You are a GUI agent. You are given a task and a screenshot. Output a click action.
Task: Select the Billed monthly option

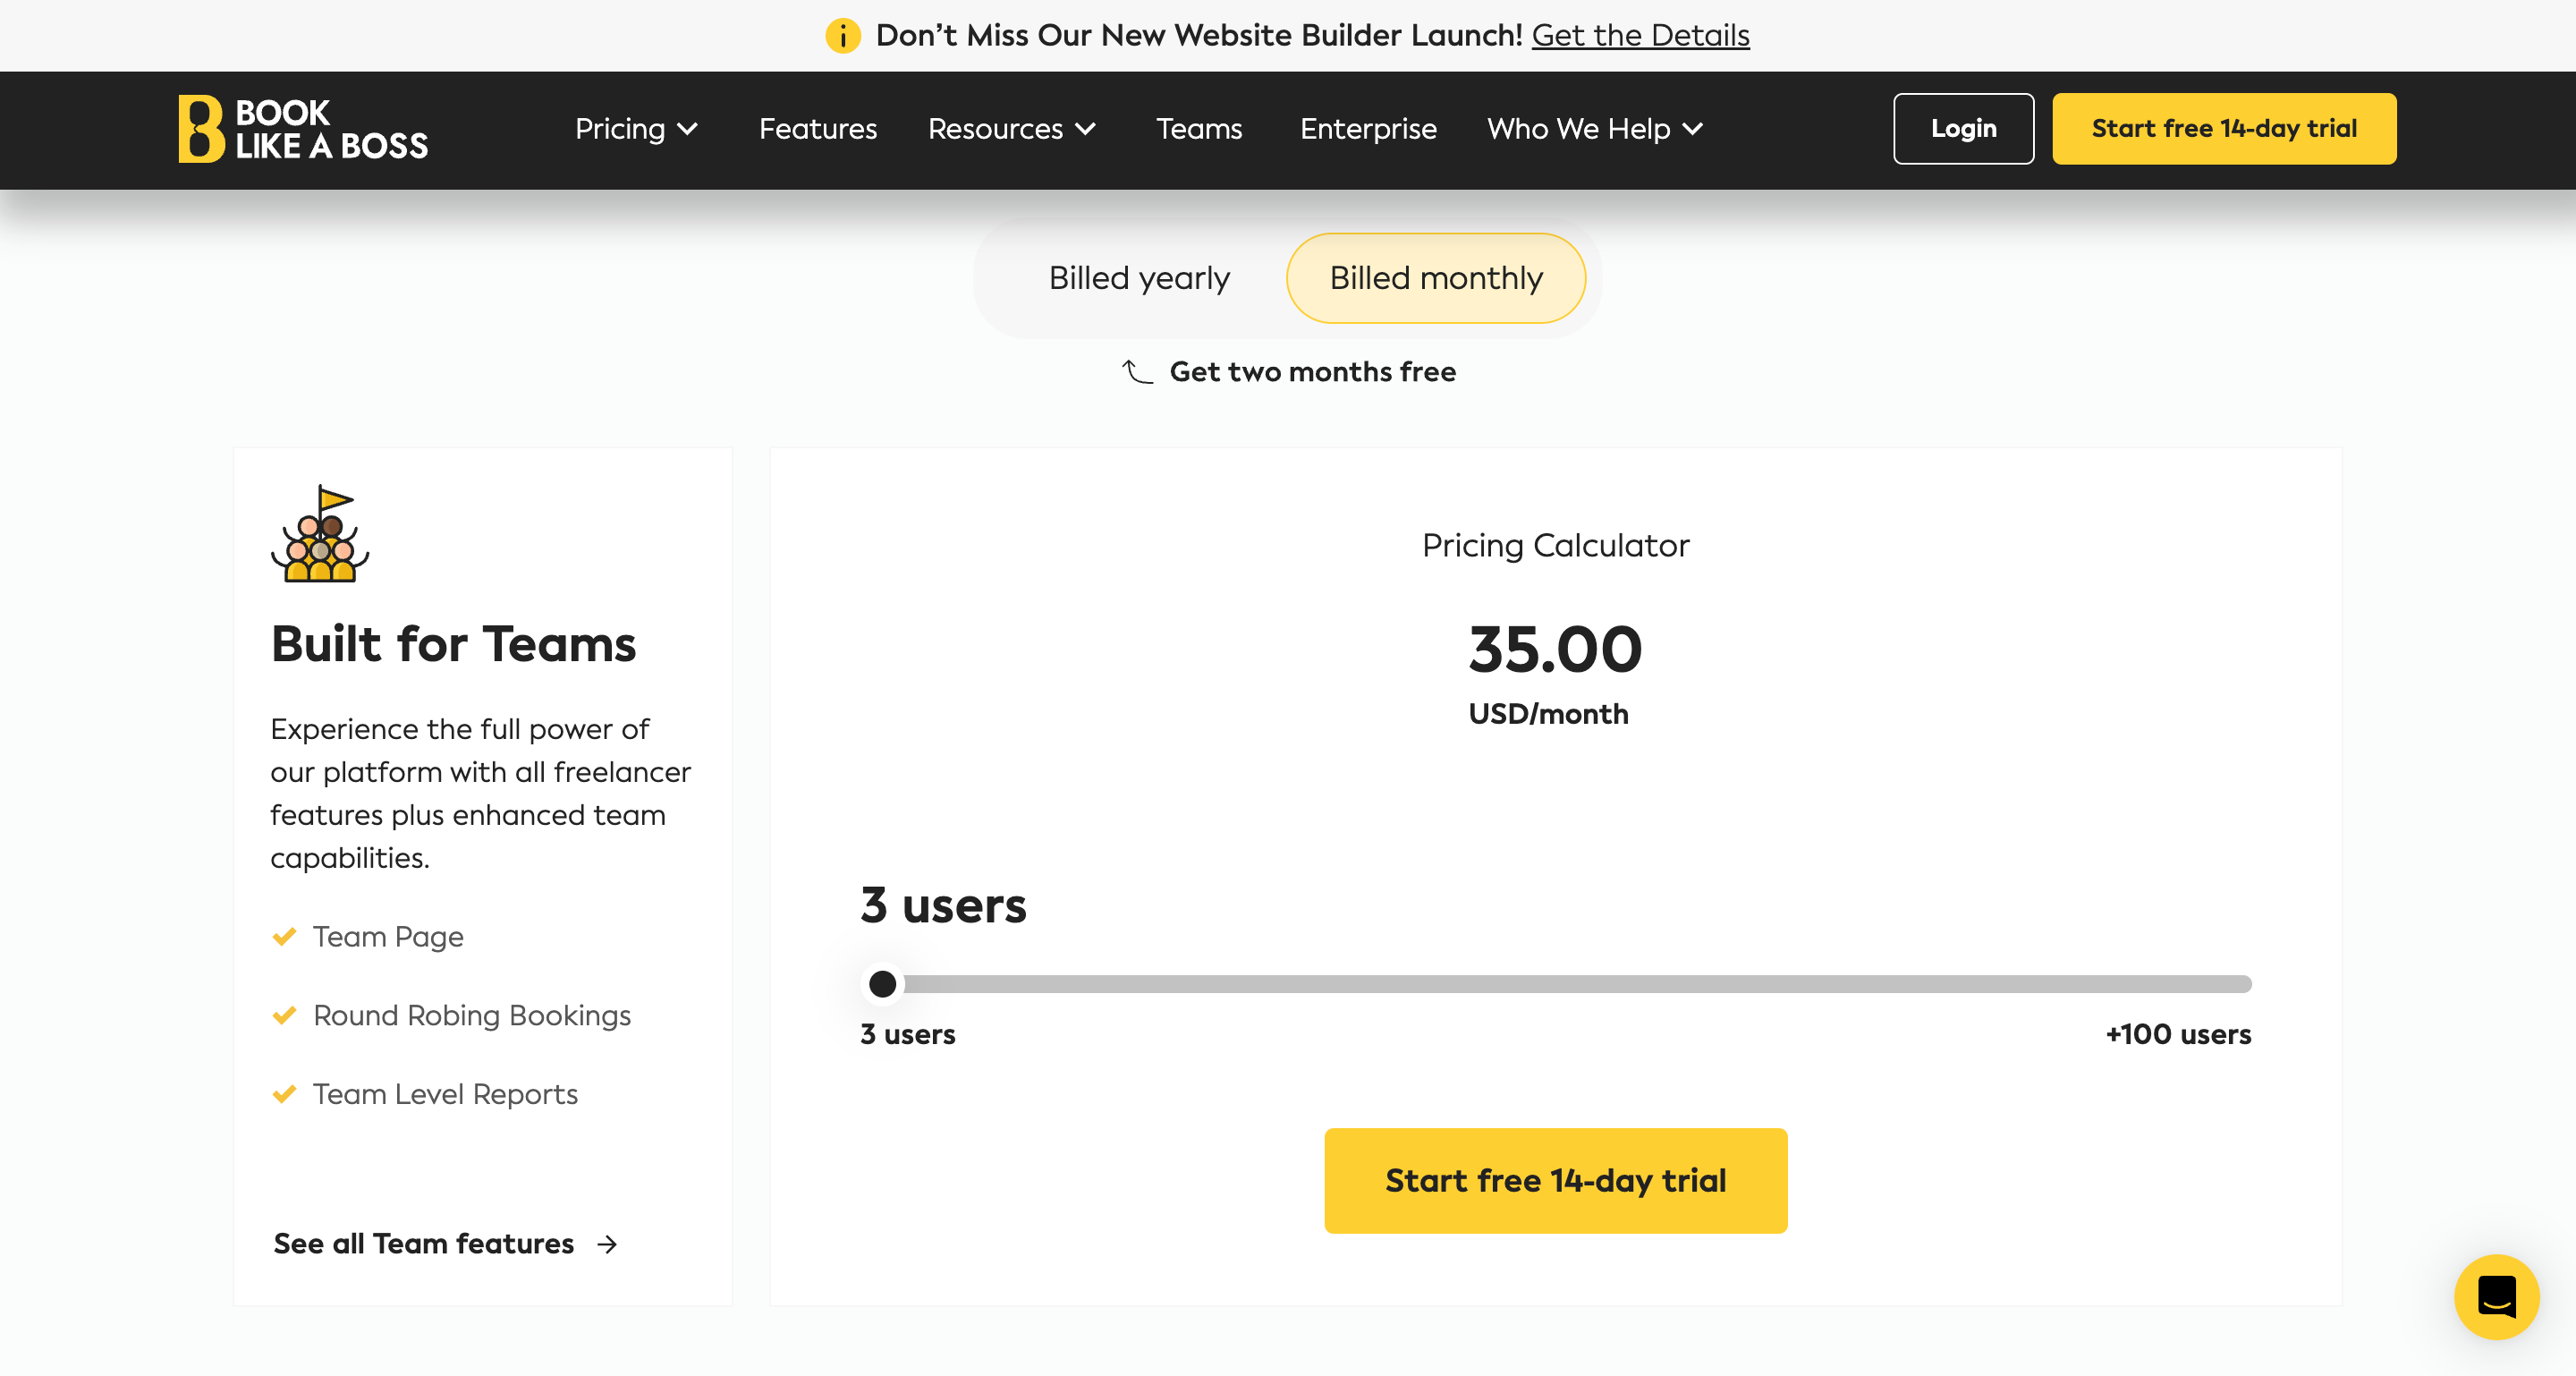[1435, 278]
